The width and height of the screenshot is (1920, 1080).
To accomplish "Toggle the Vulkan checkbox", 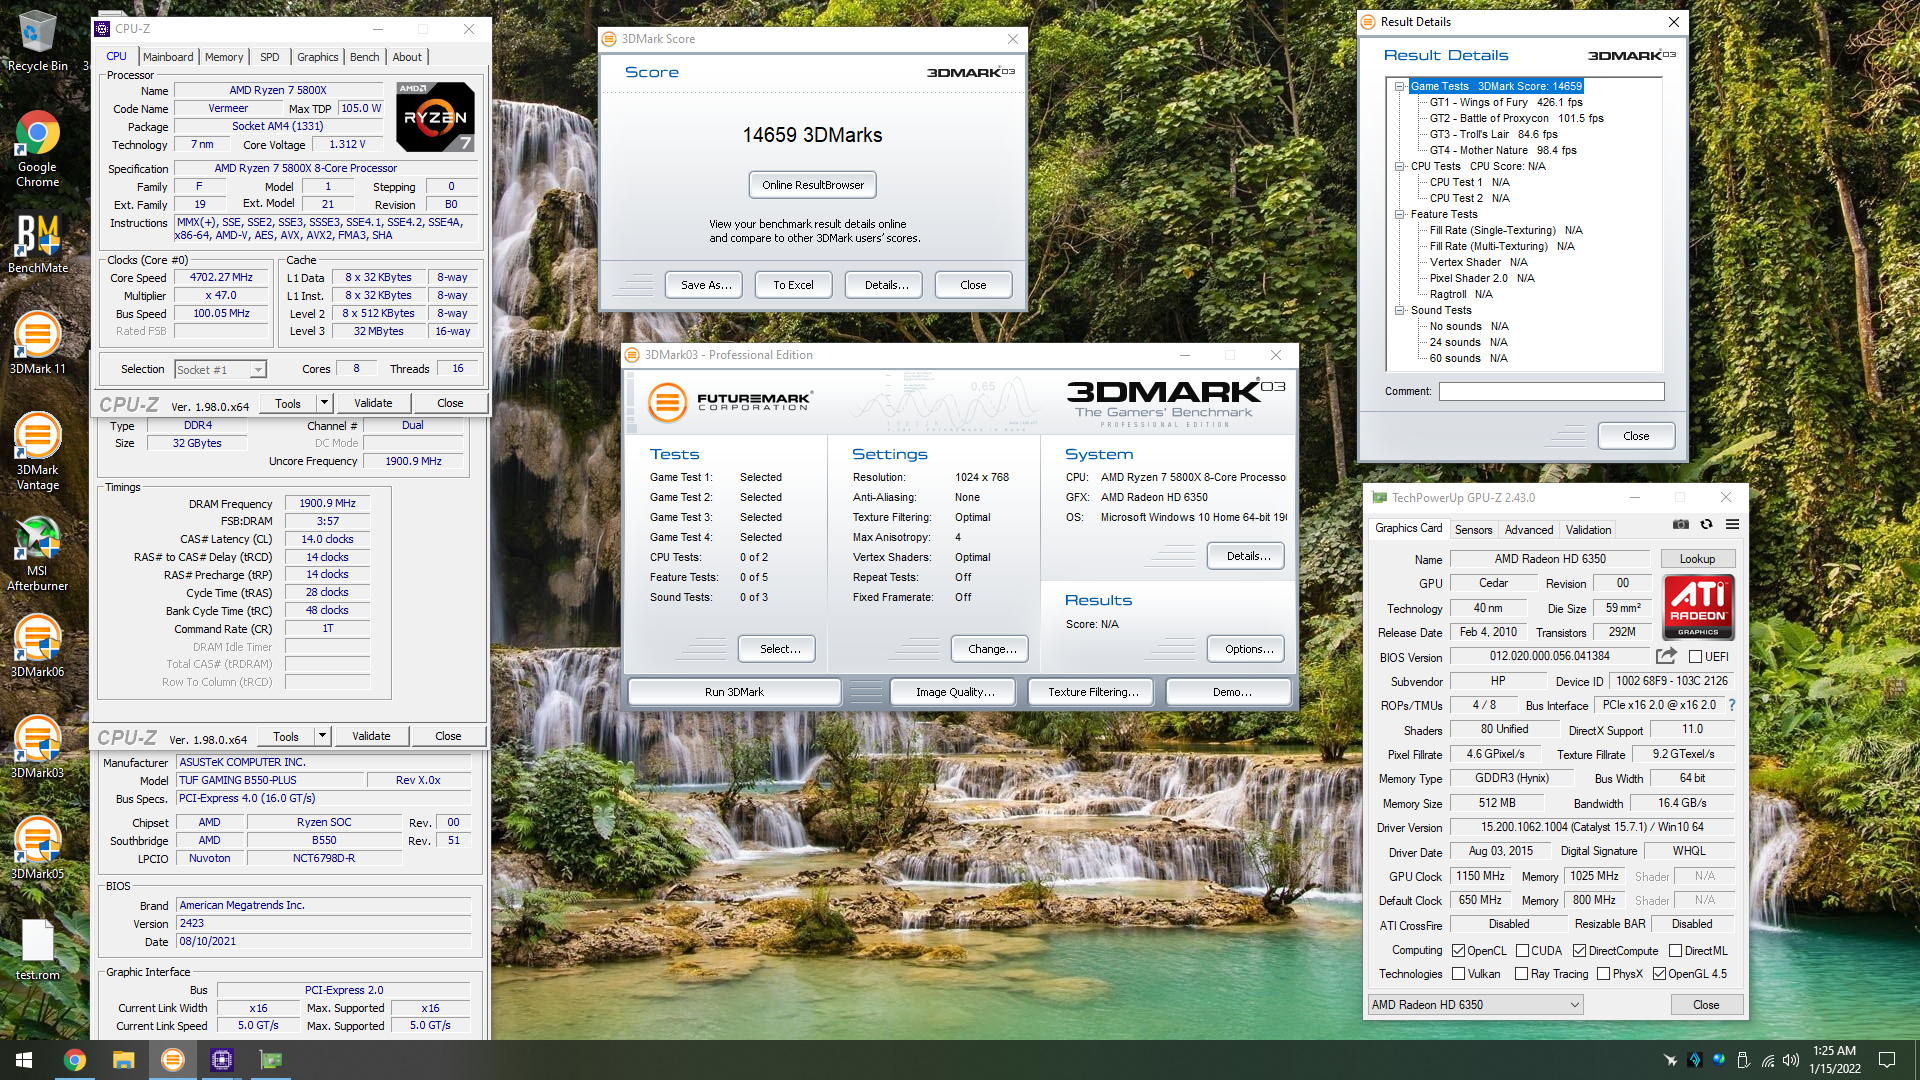I will tap(1458, 973).
